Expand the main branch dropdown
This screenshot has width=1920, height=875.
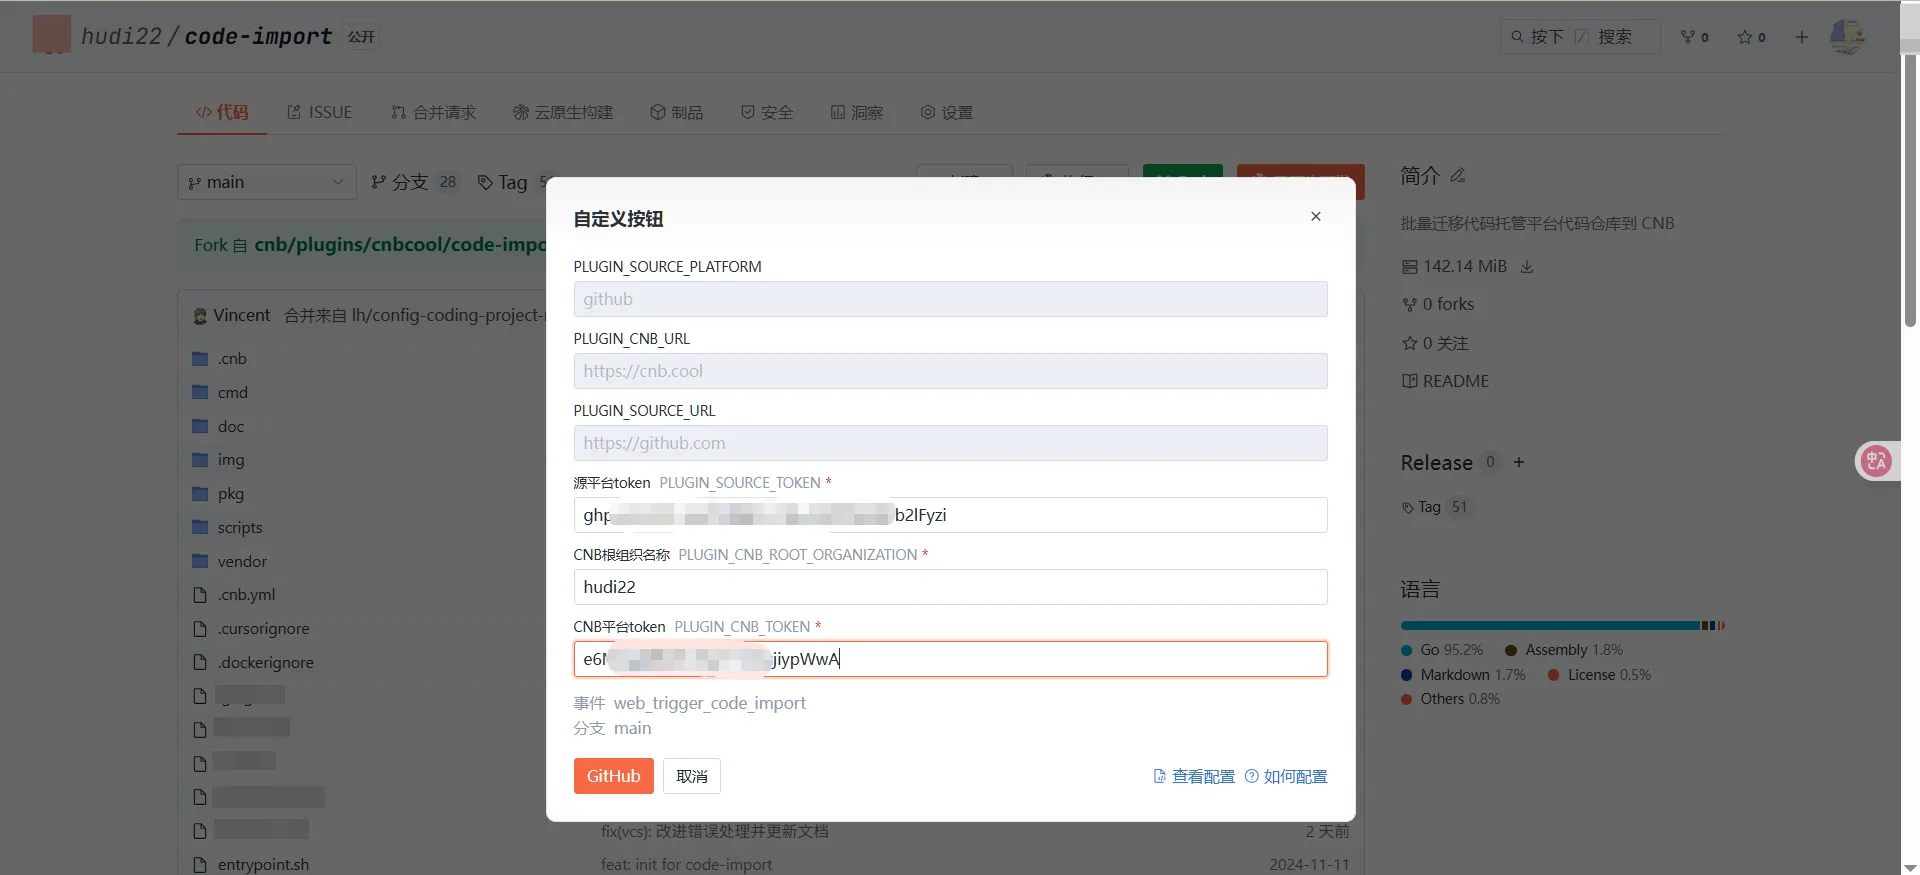point(267,182)
